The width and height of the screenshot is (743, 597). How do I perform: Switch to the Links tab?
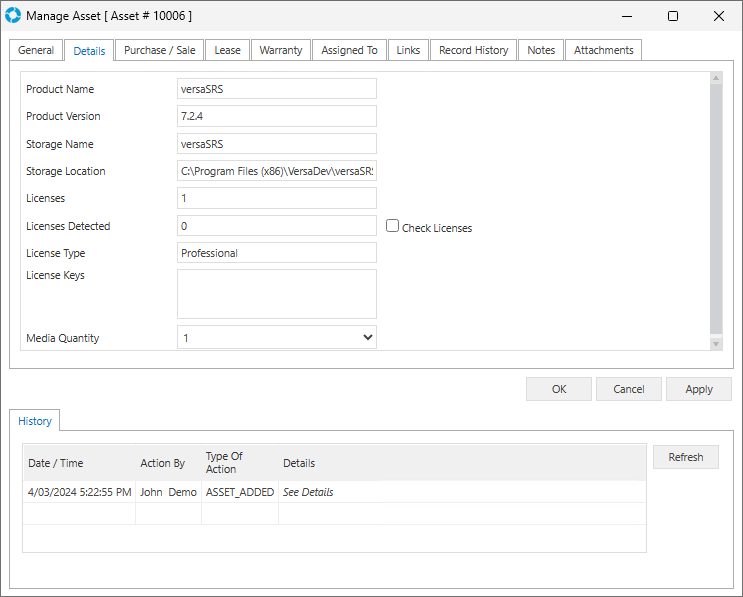coord(408,50)
